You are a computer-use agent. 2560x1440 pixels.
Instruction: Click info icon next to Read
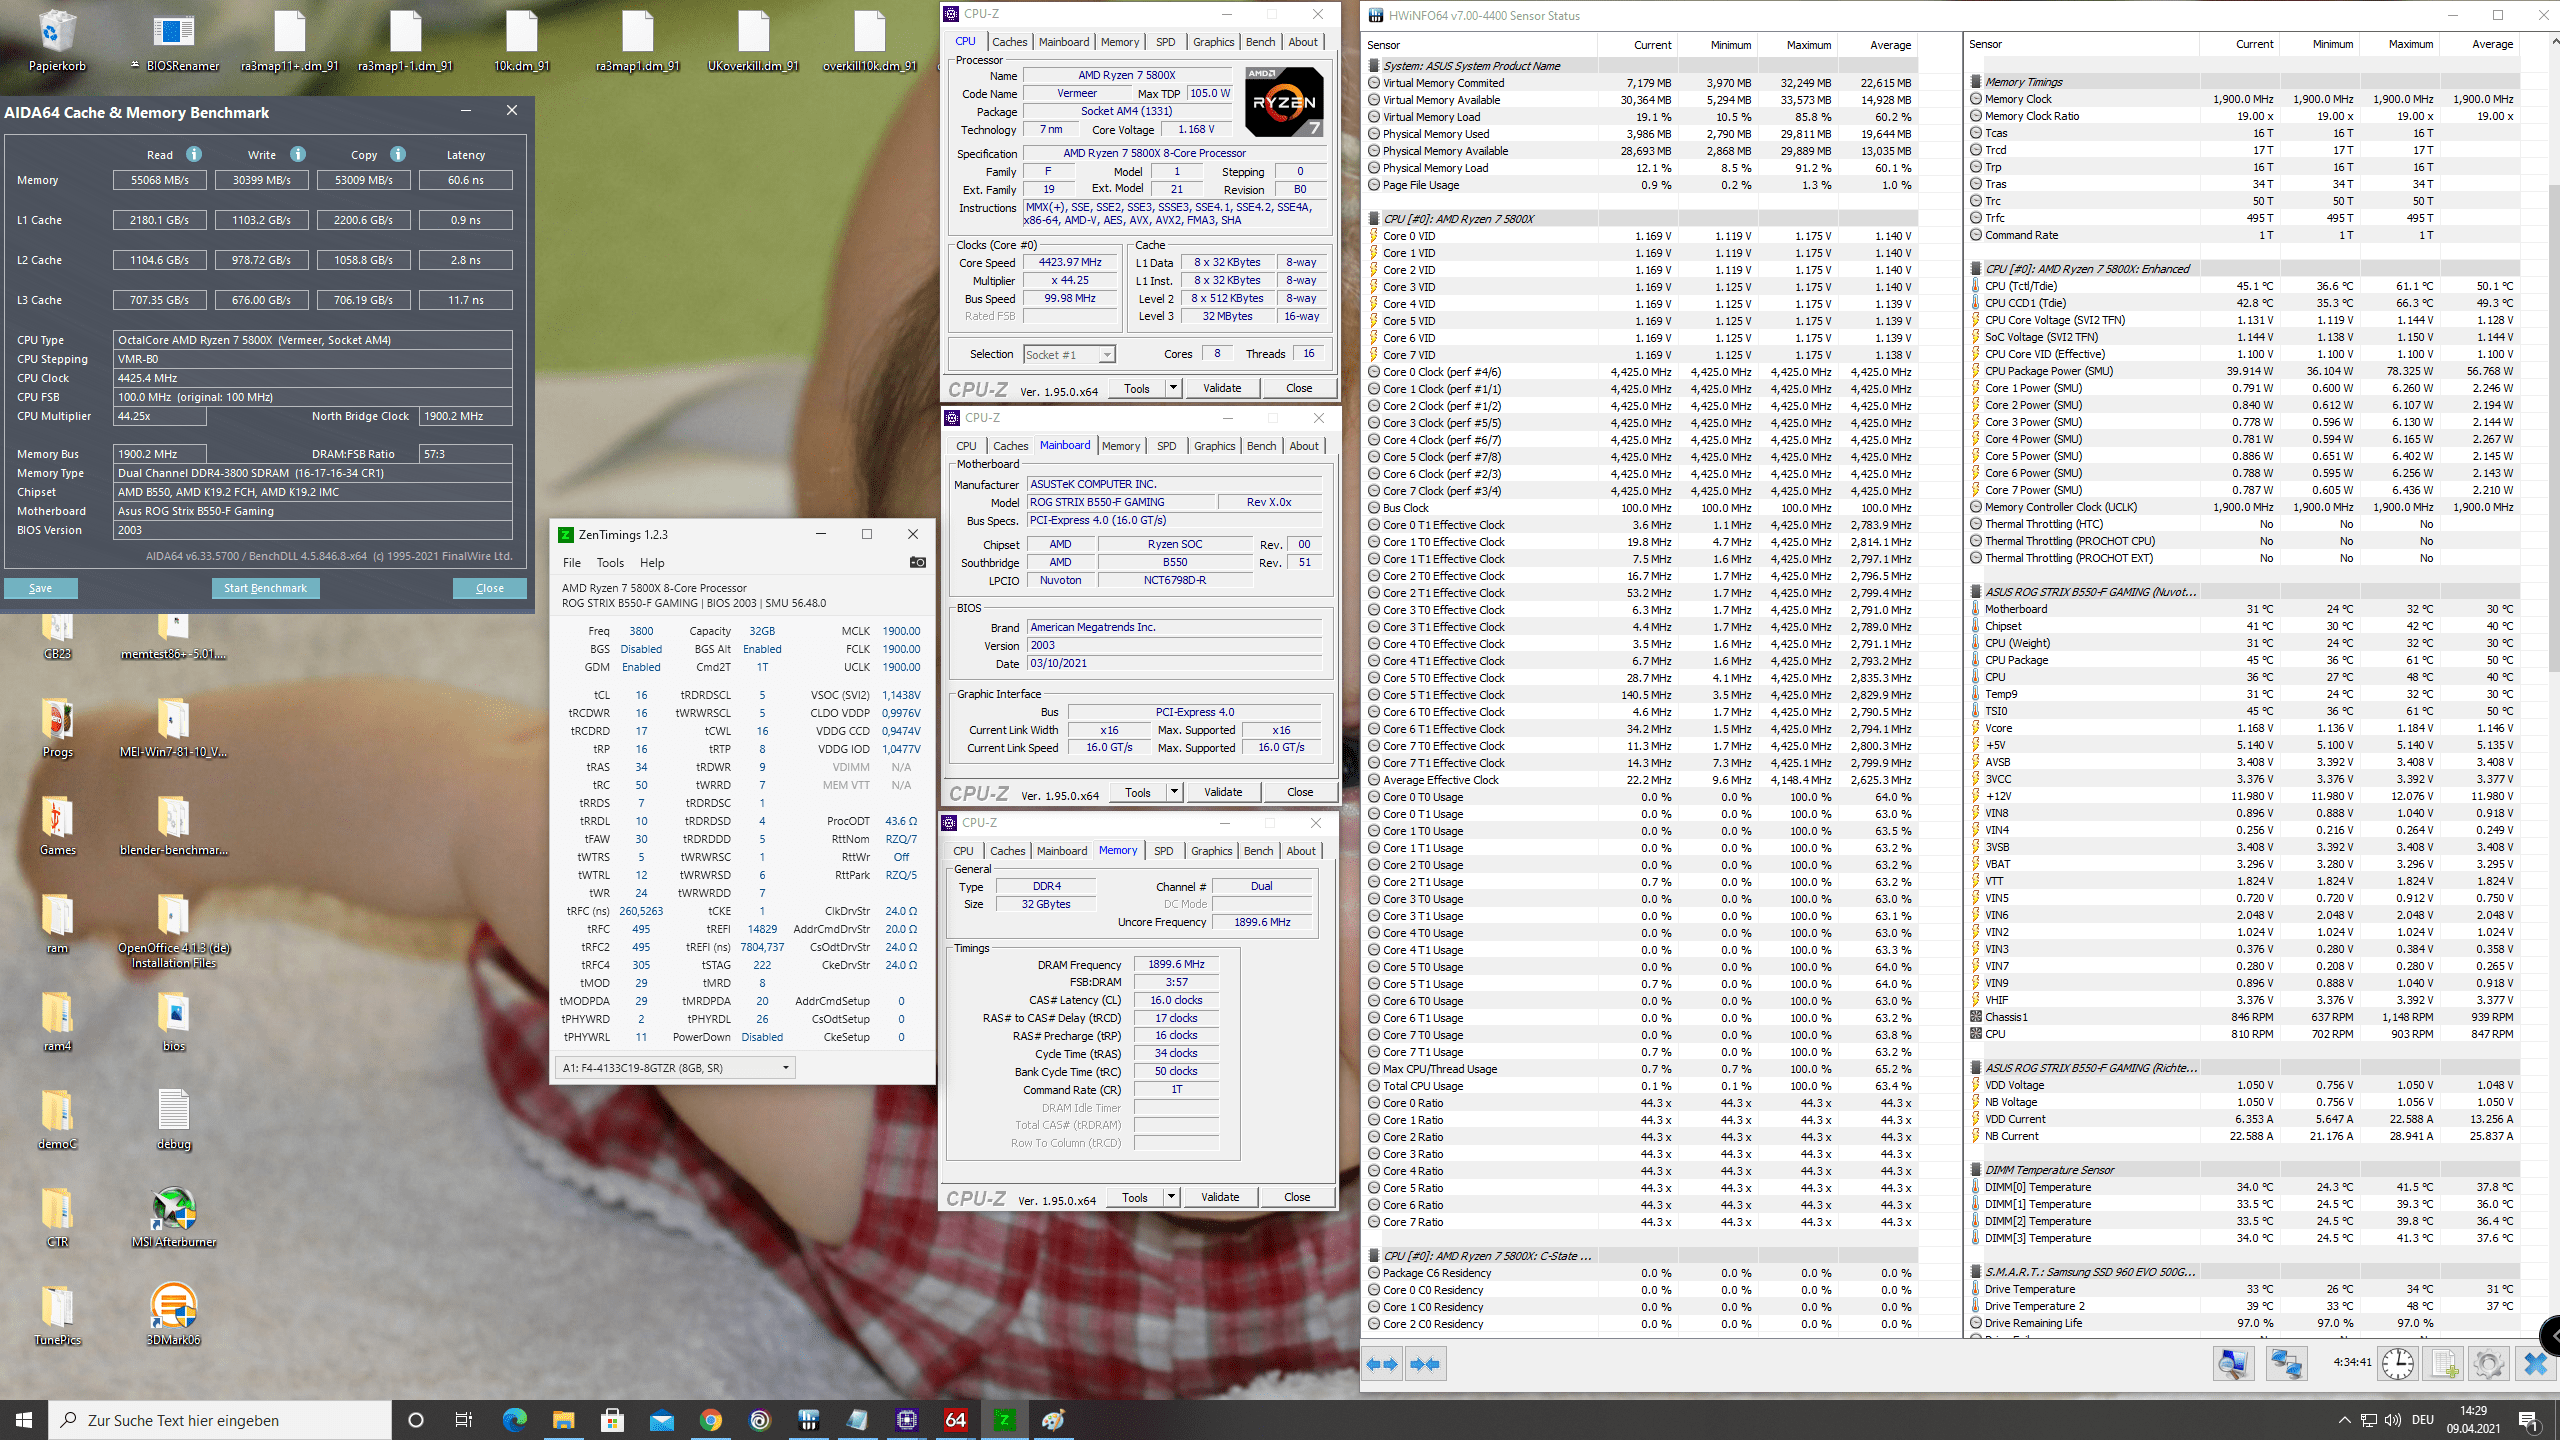click(x=194, y=154)
